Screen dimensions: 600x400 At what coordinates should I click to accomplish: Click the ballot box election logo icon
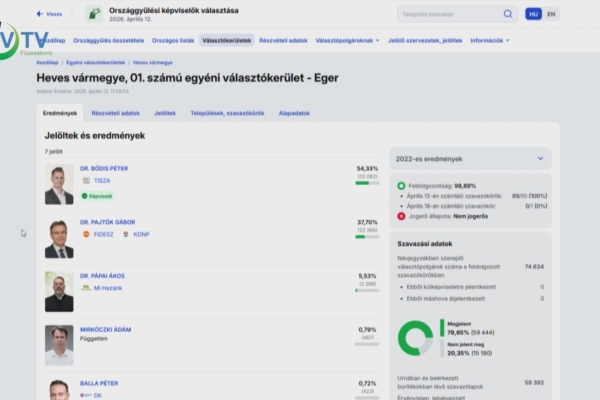point(94,14)
